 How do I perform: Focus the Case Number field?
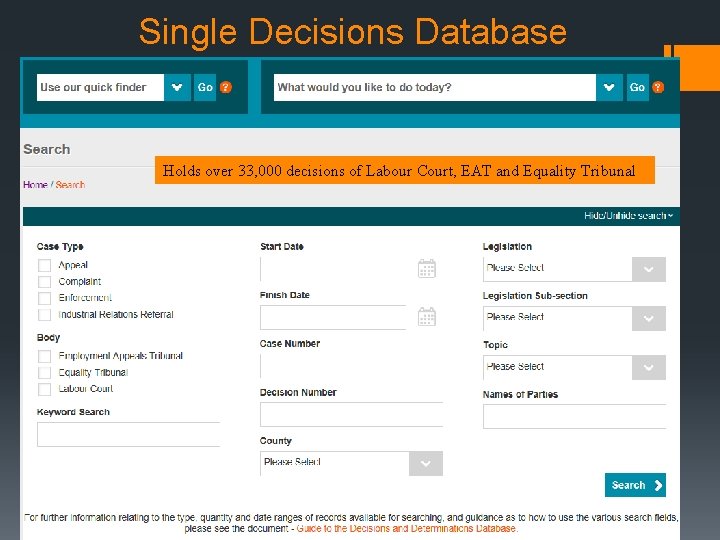tap(351, 366)
